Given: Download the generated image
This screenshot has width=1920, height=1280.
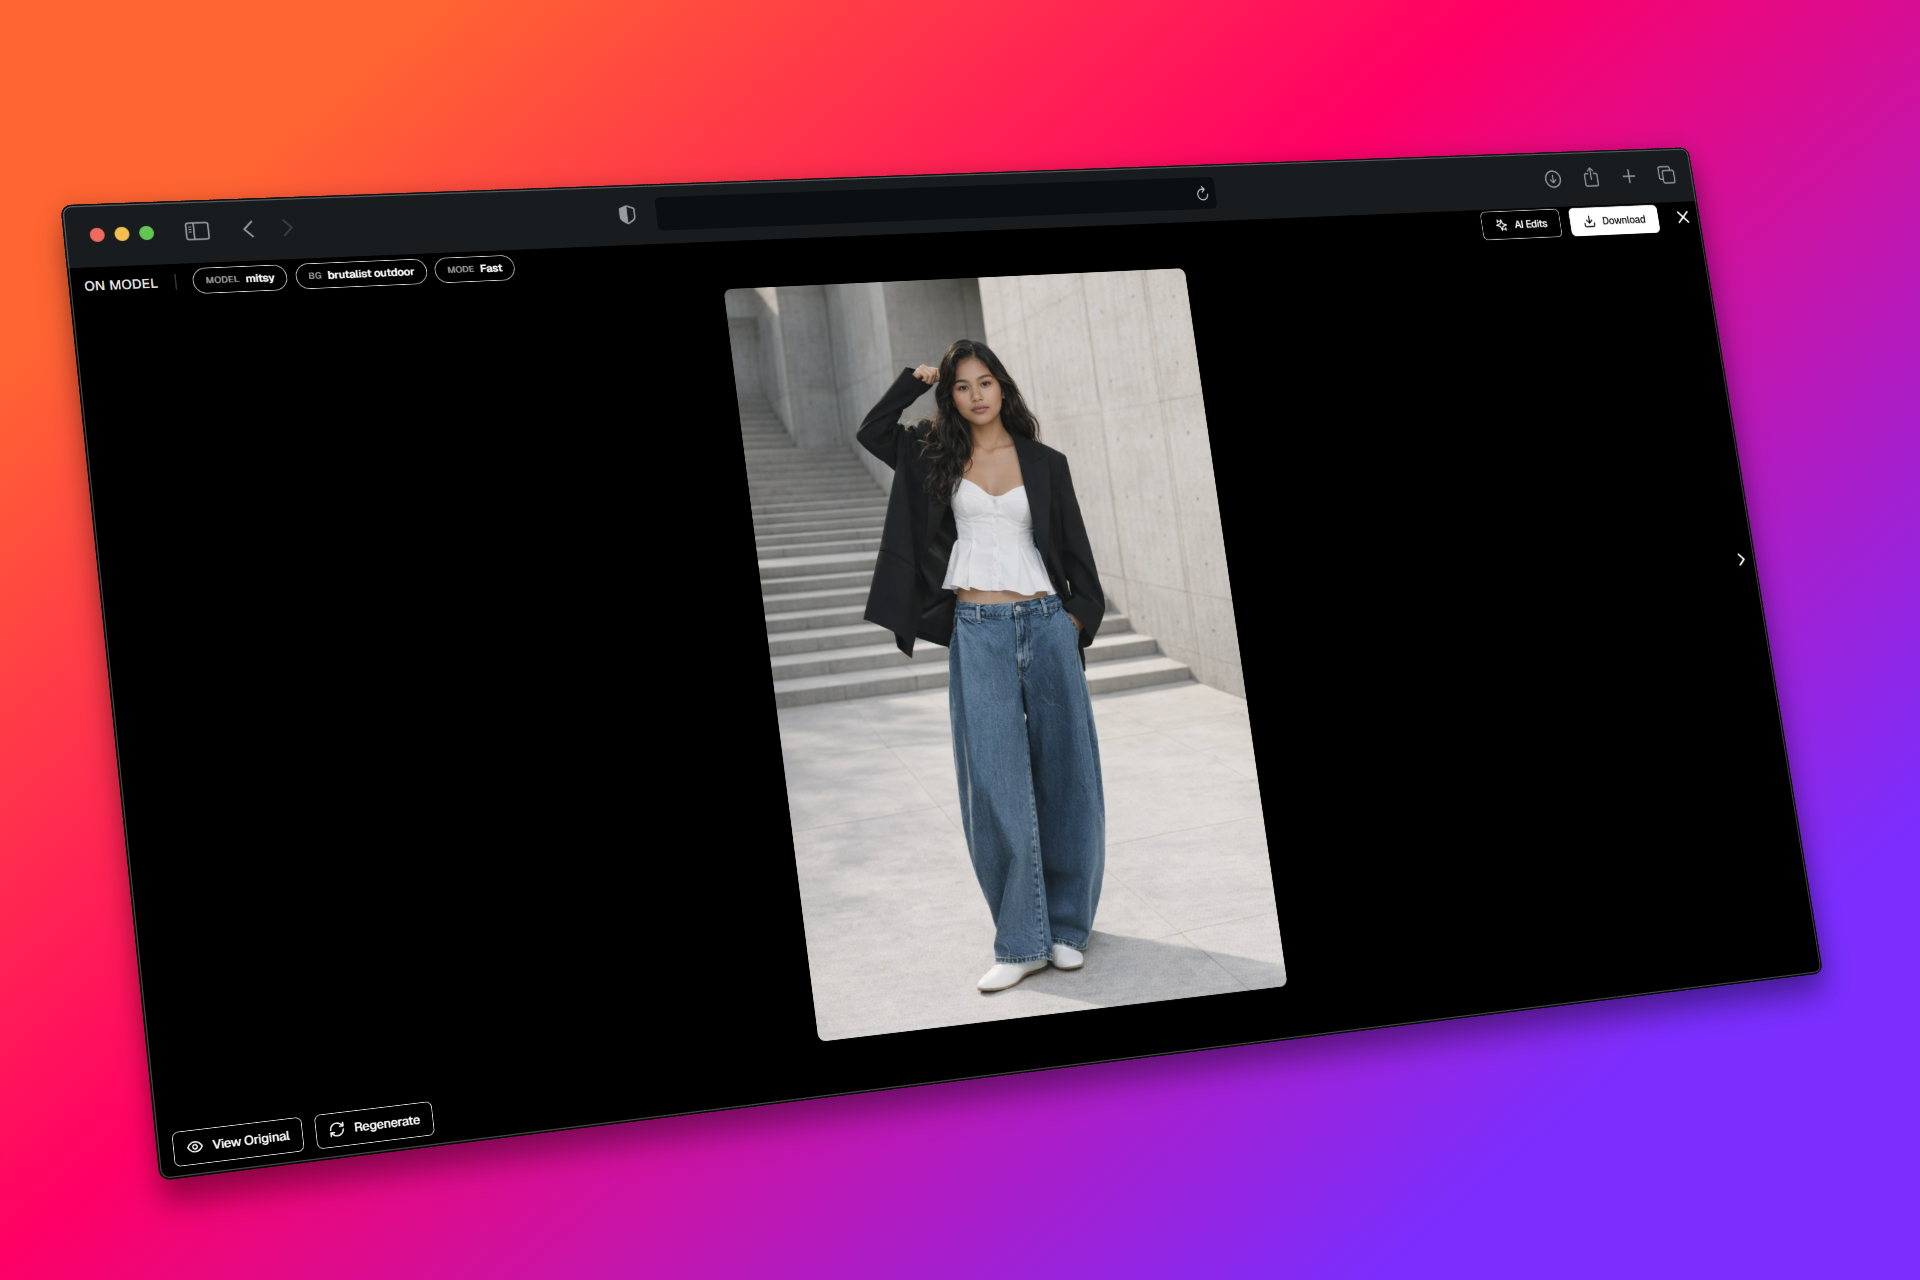Looking at the screenshot, I should coord(1614,220).
